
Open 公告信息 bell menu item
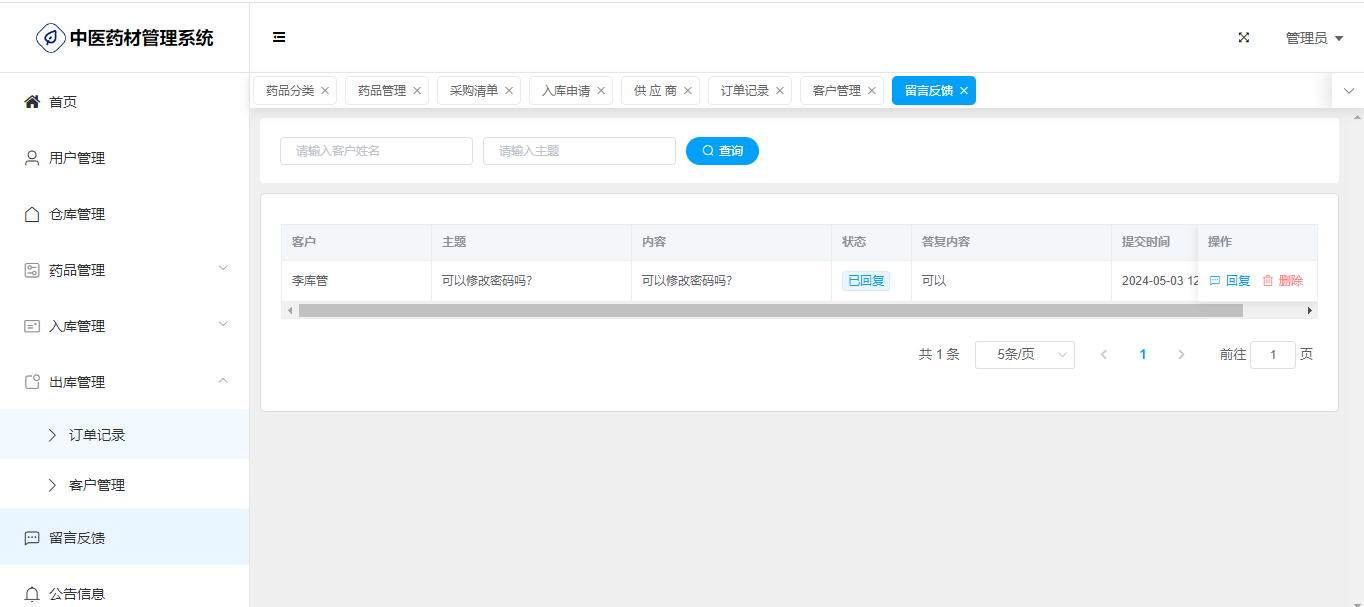click(x=77, y=593)
